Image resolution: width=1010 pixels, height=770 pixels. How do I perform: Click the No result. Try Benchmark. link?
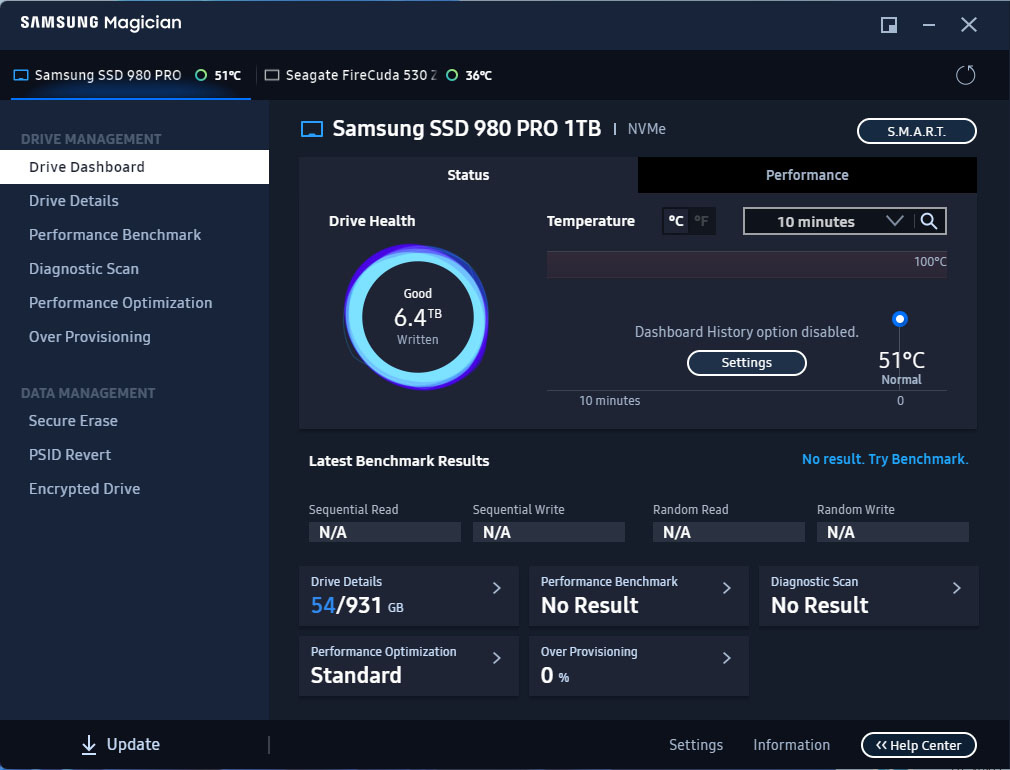pos(884,459)
